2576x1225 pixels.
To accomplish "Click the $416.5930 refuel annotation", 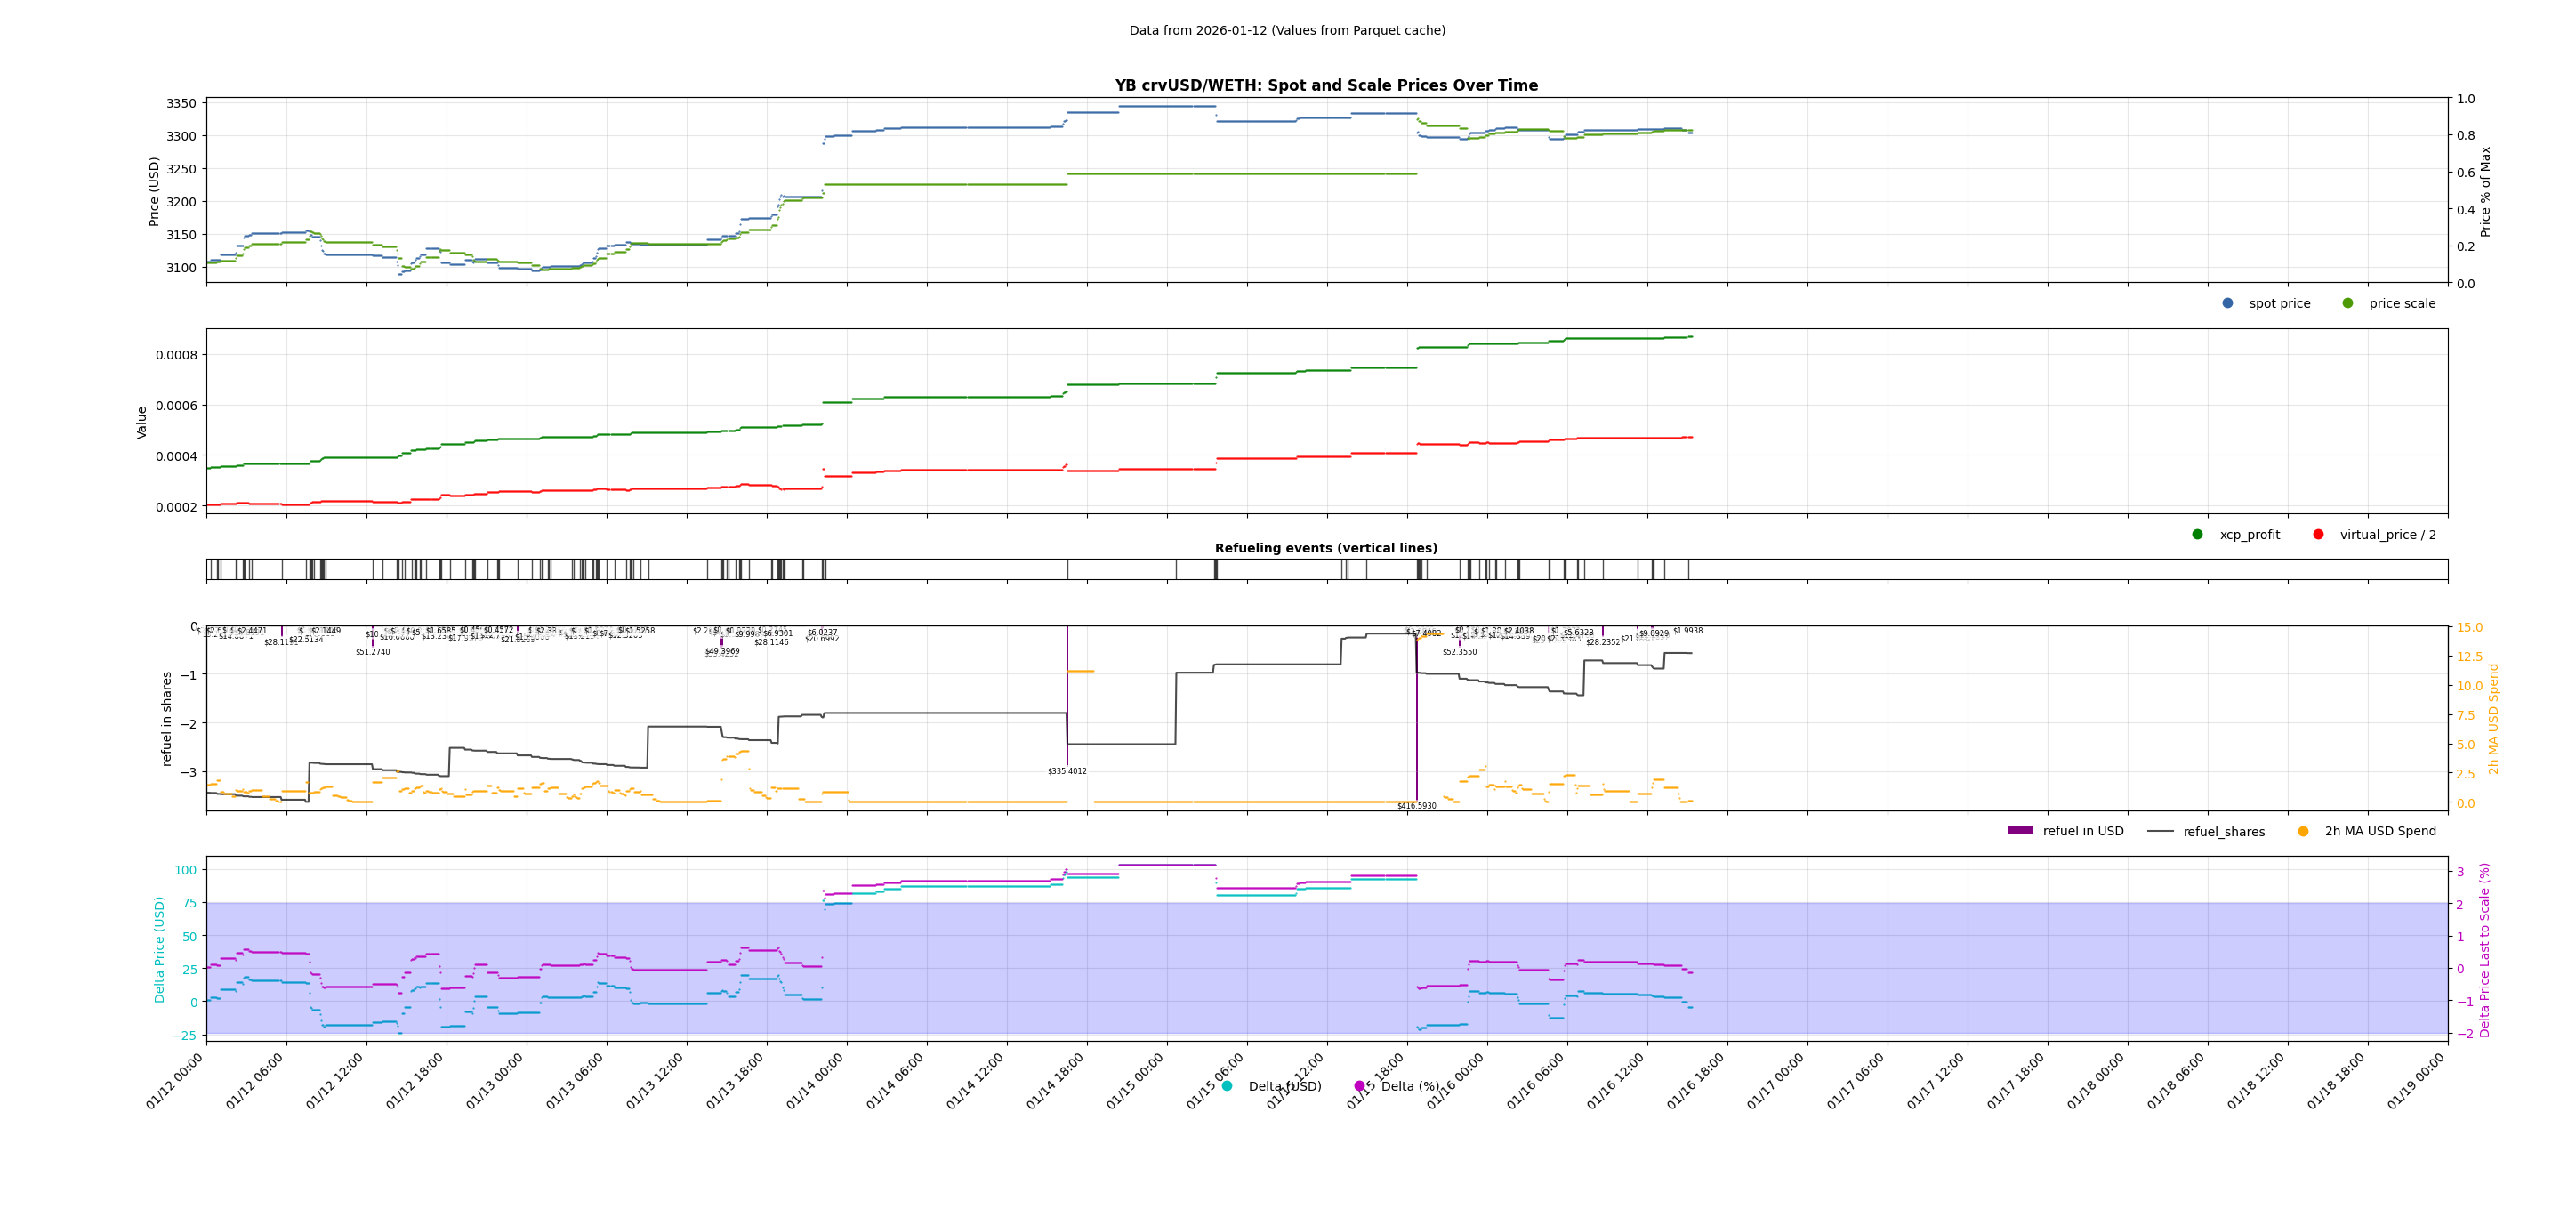I will (1416, 806).
